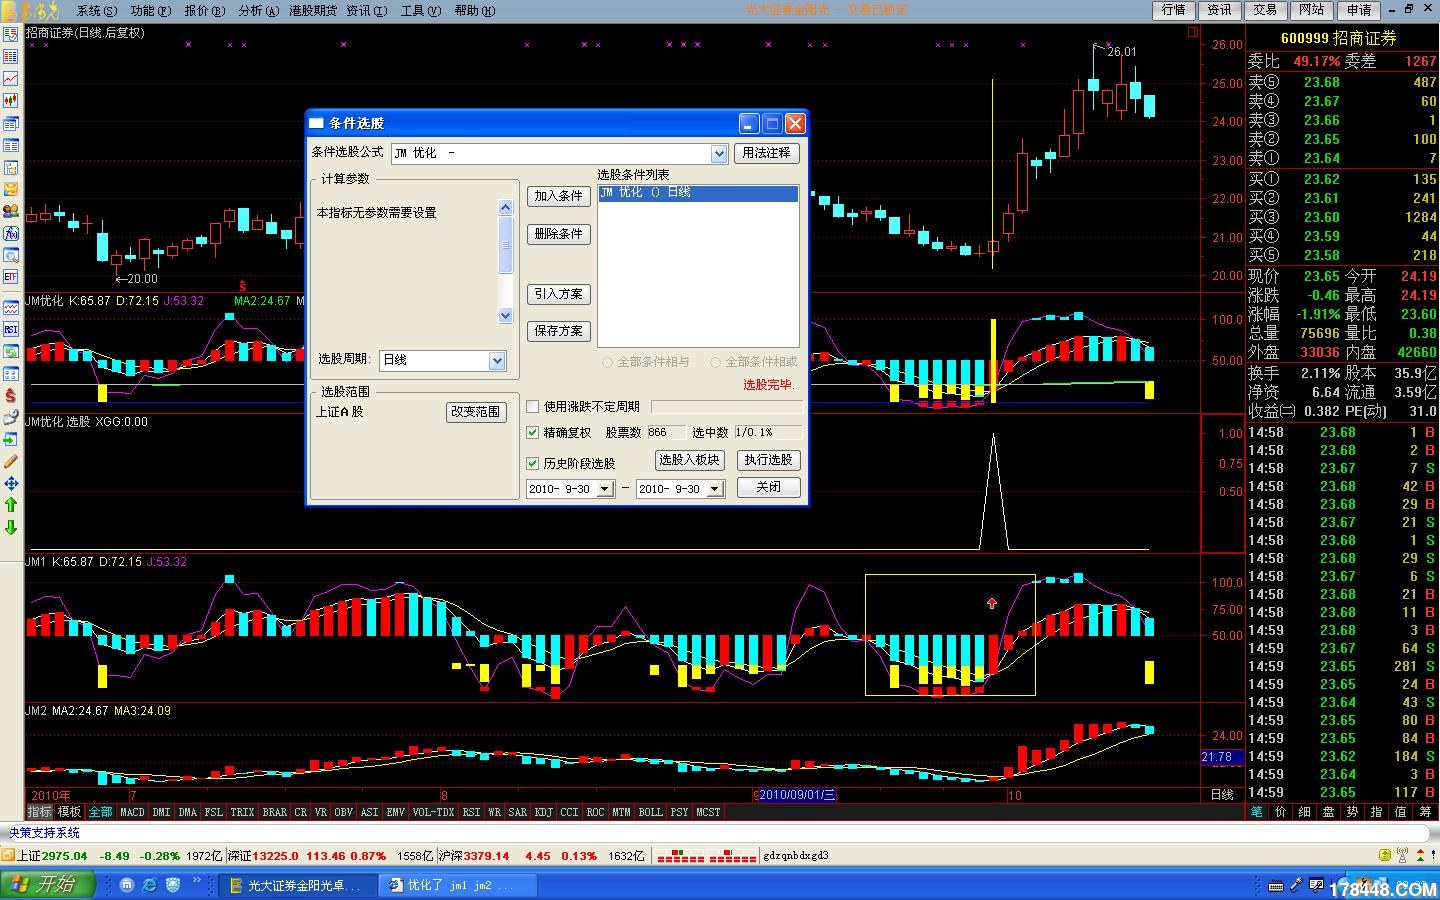
Task: Click the RSI indicator icon in sidebar
Action: click(11, 329)
